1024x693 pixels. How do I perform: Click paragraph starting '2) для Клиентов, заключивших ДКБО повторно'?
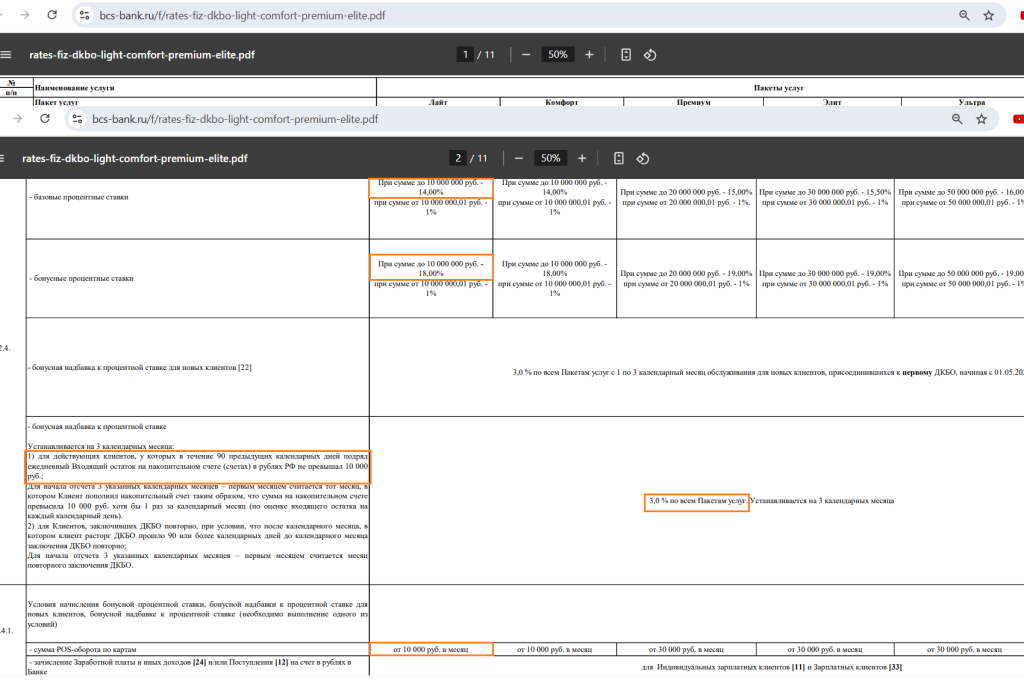click(198, 536)
